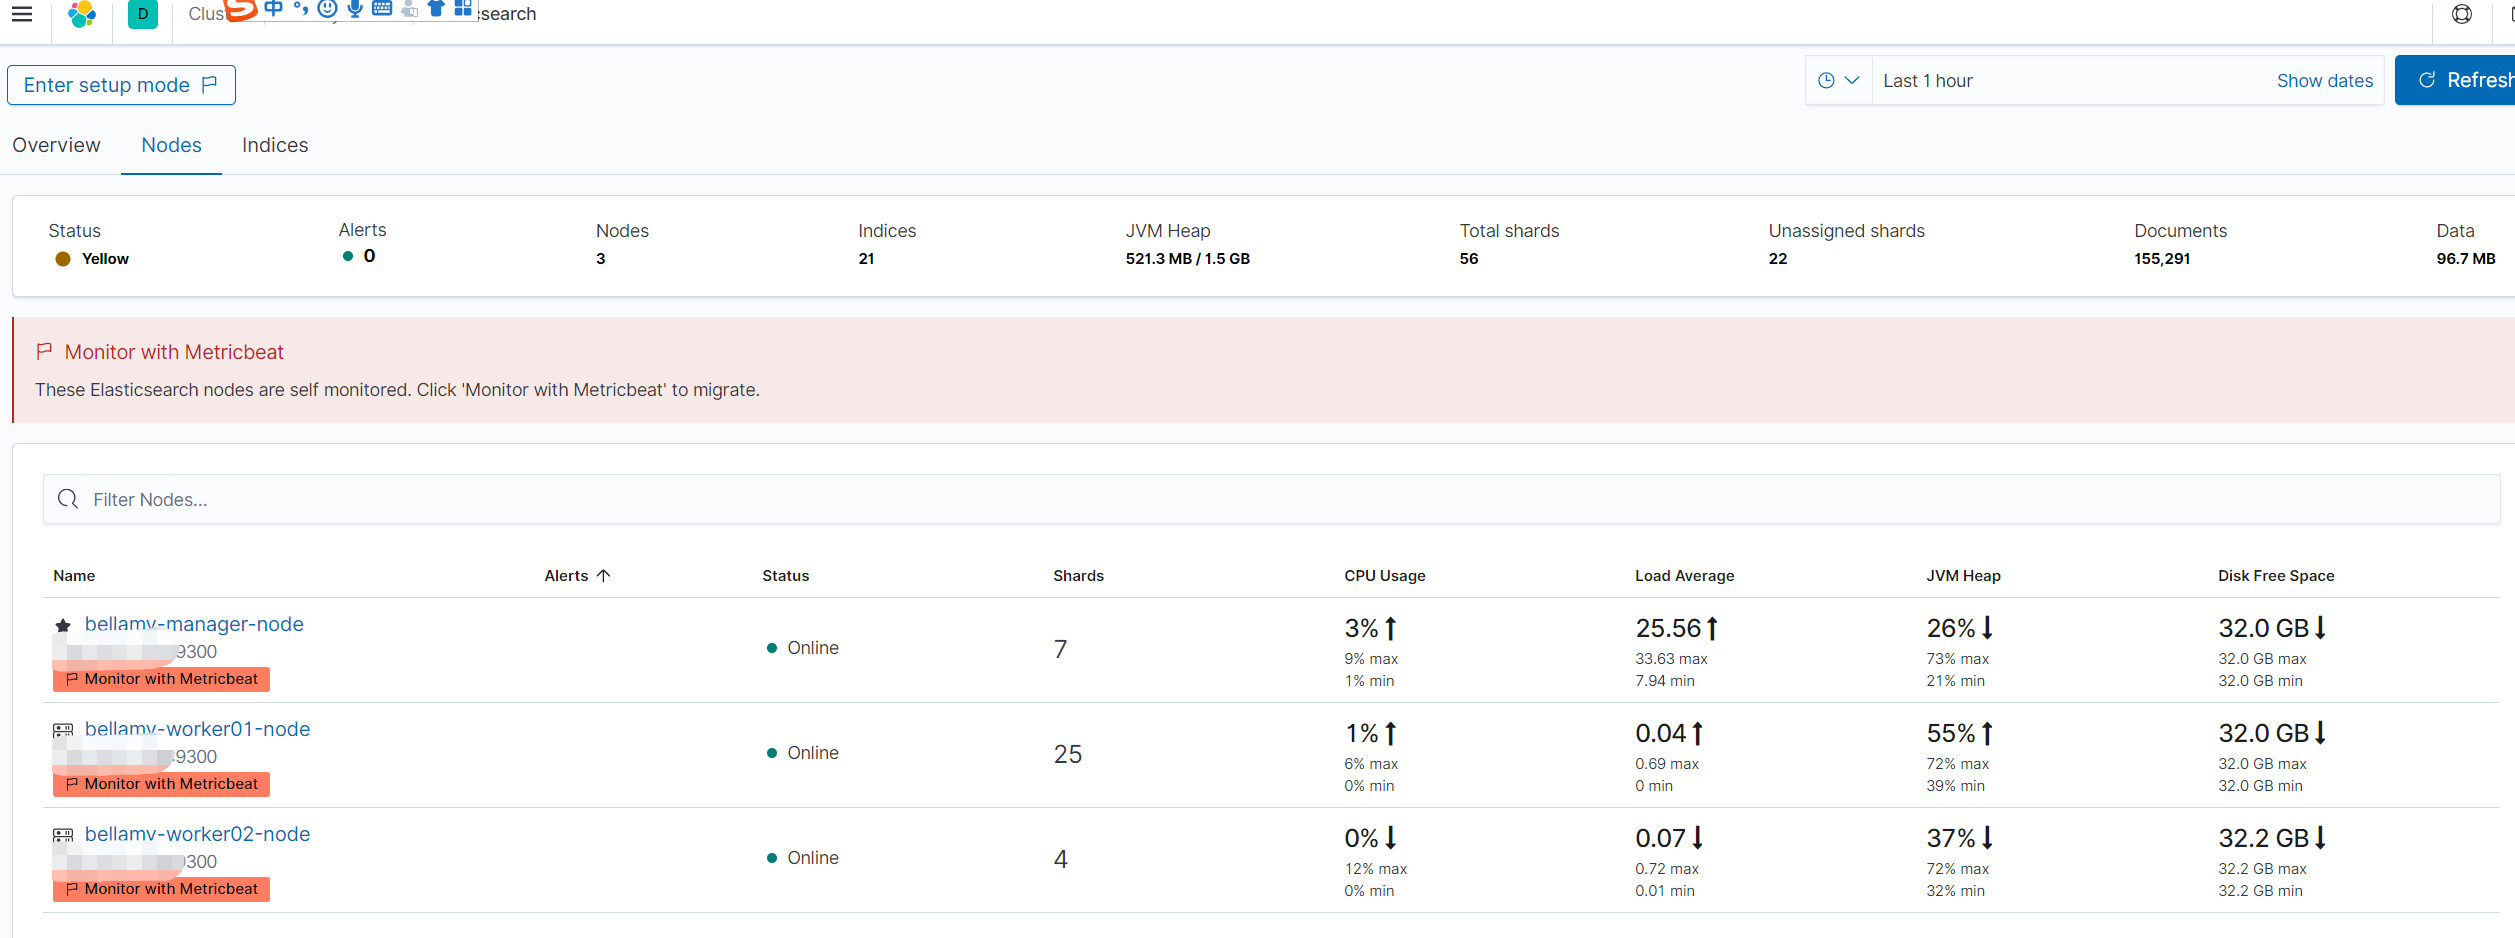
Task: Click the Data size 96.7 MB
Action: pyautogui.click(x=2465, y=259)
